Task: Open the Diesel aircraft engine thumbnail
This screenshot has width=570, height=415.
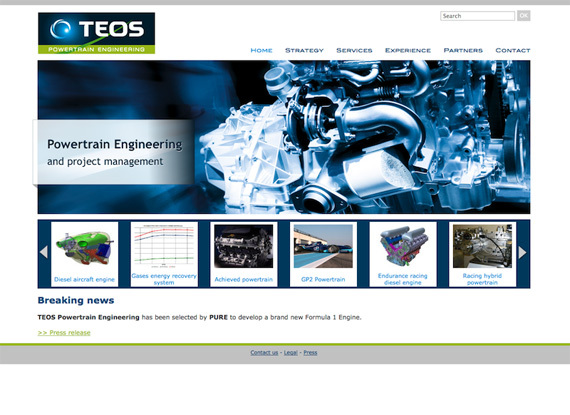Action: click(x=84, y=247)
